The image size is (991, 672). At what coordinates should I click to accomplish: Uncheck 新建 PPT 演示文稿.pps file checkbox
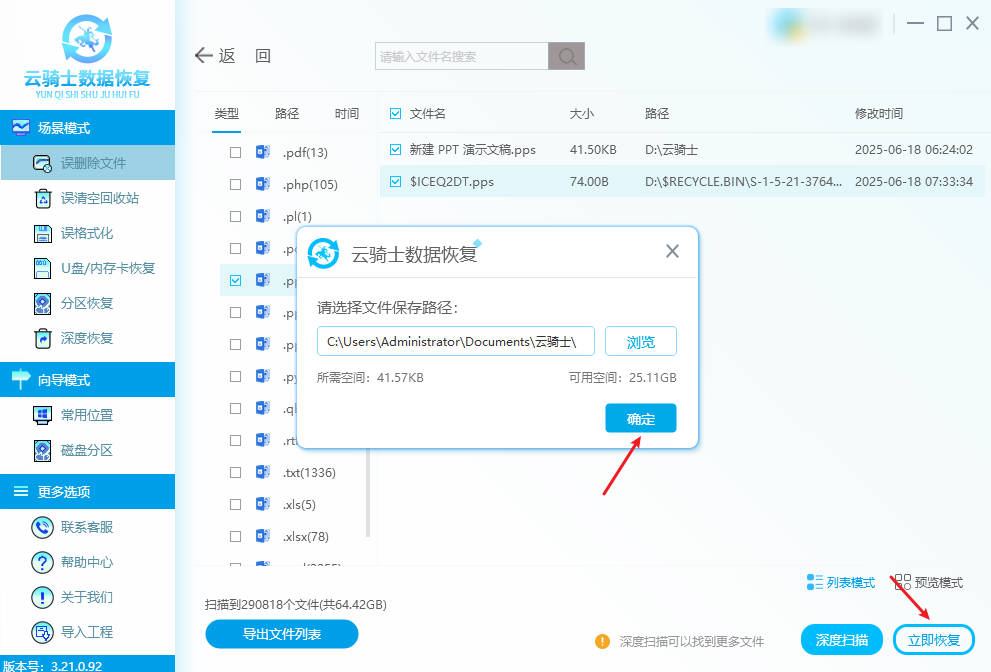[x=396, y=150]
